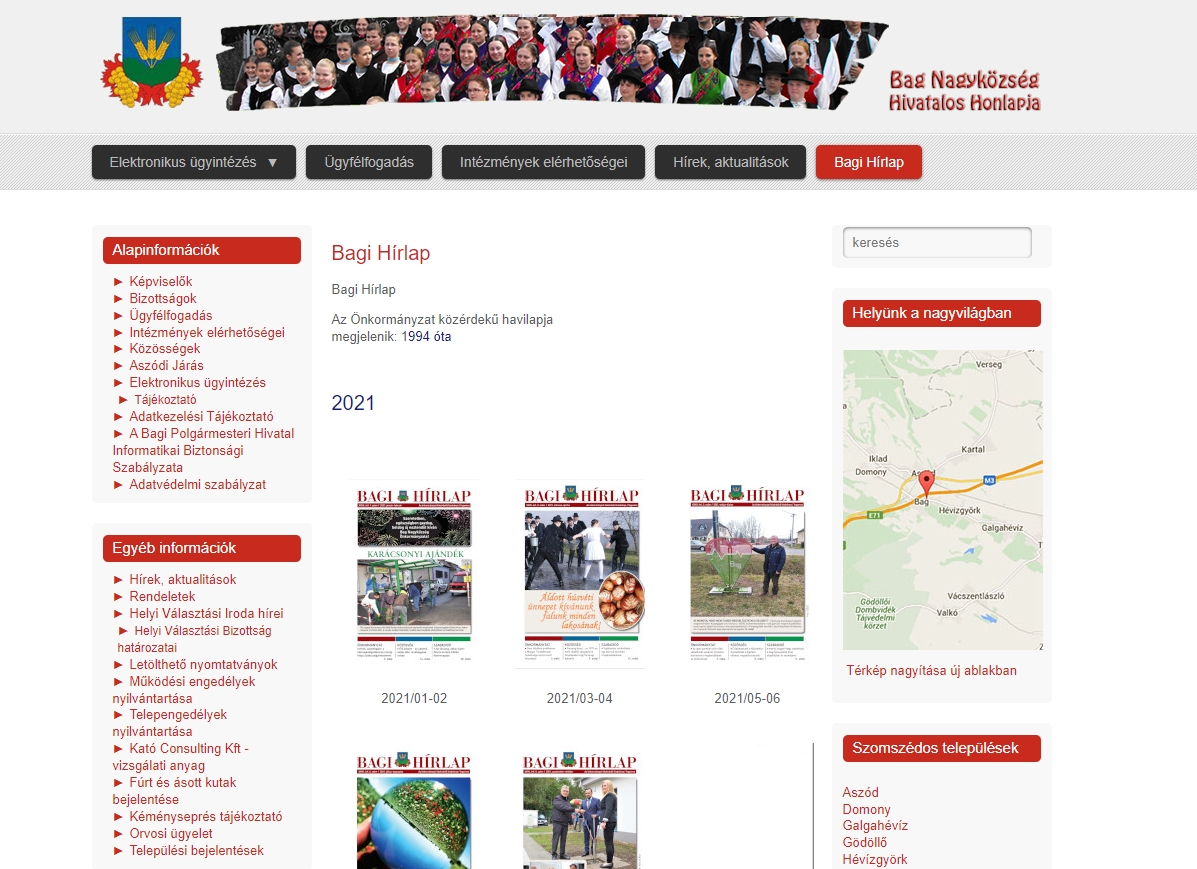Open the Bizottságok link

(163, 298)
